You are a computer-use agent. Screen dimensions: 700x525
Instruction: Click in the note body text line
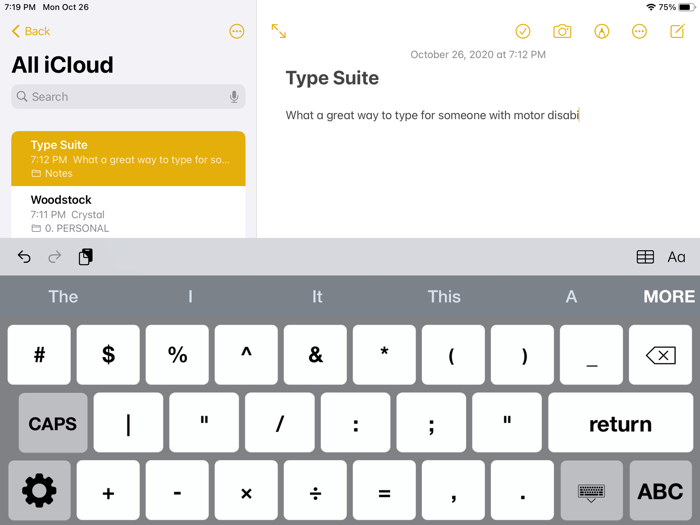432,115
